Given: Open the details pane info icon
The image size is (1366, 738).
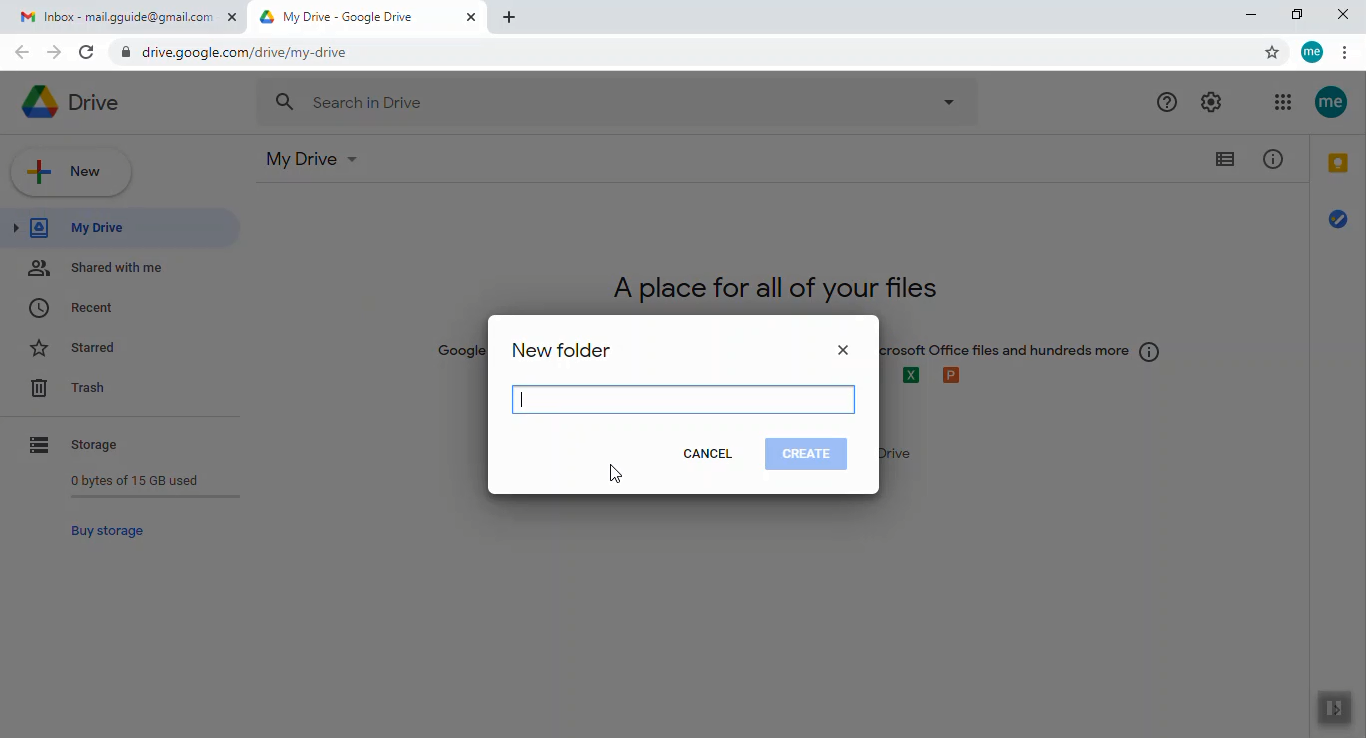Looking at the screenshot, I should pyautogui.click(x=1272, y=159).
